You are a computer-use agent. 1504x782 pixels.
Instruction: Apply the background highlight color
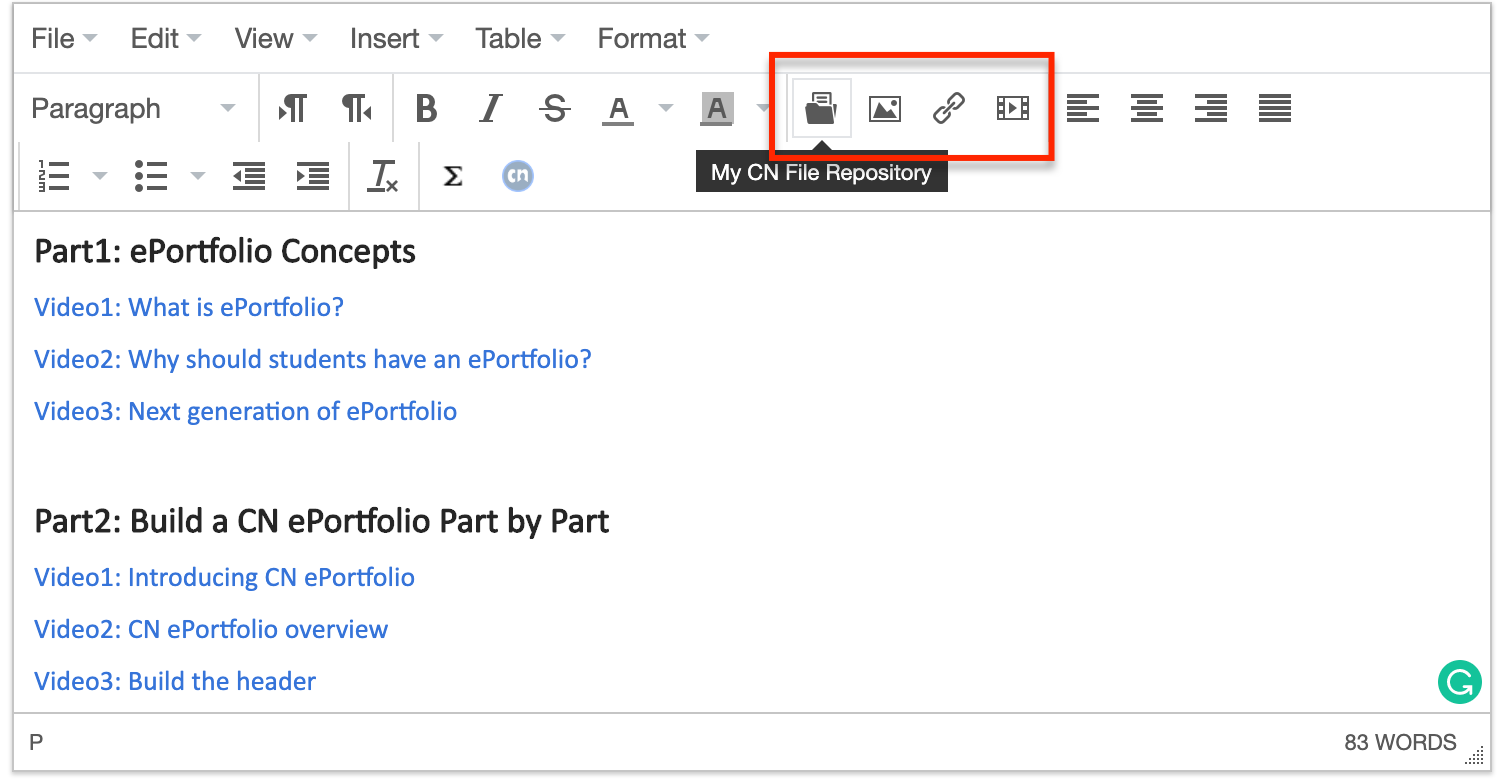[717, 108]
